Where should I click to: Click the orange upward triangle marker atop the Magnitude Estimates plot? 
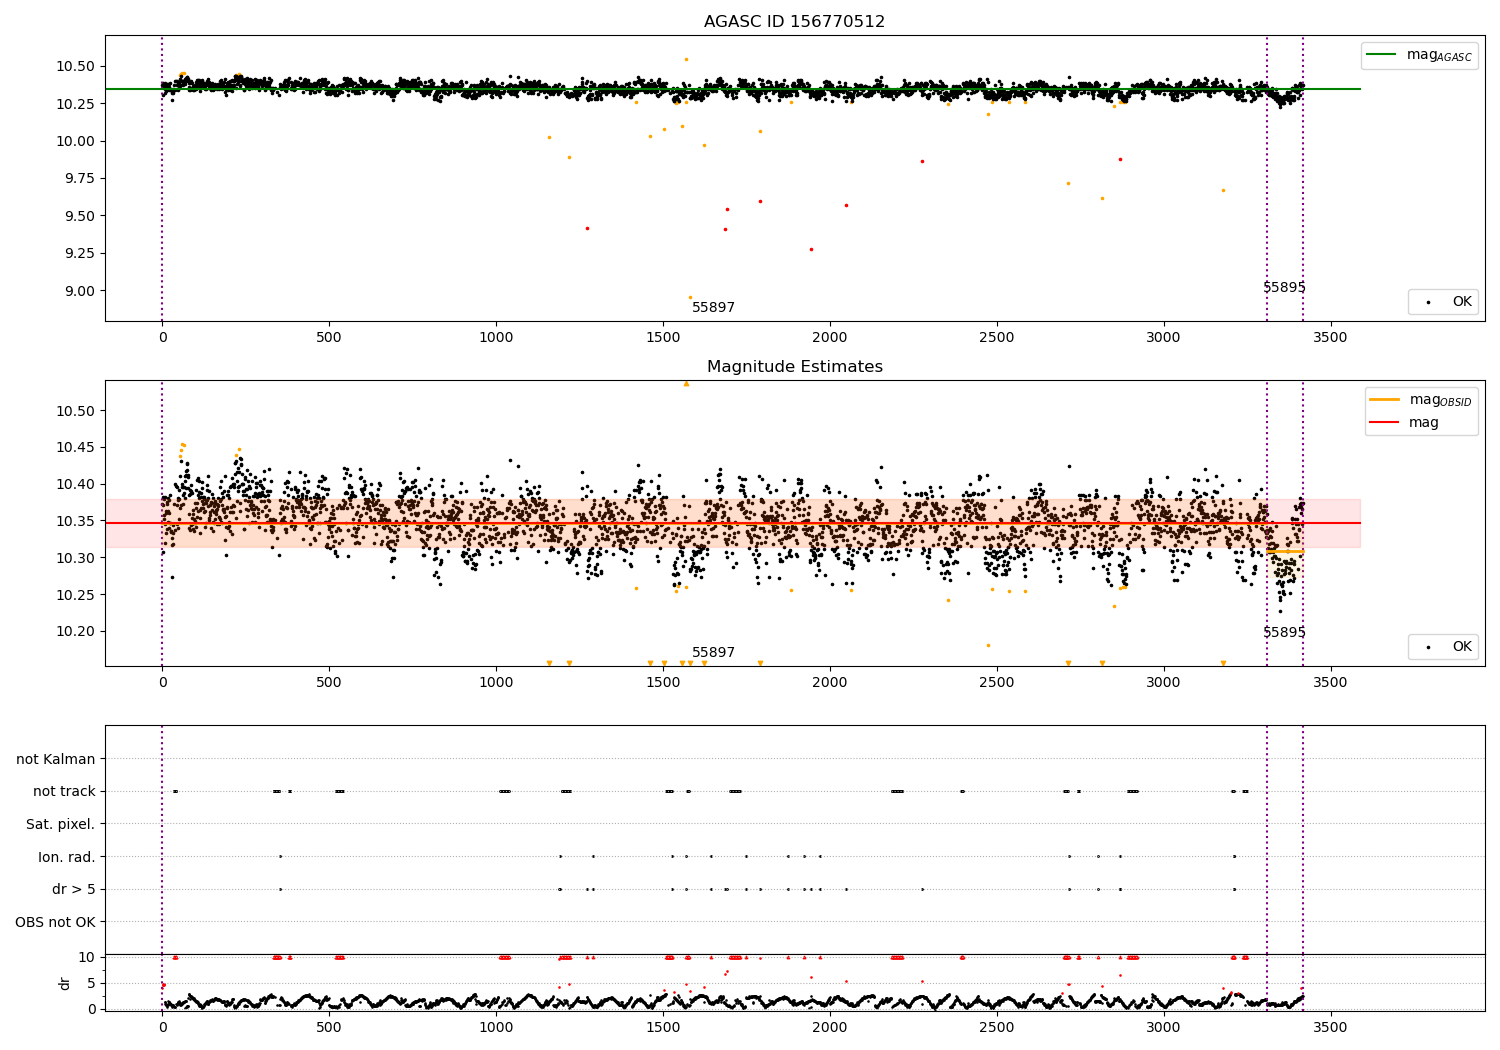tap(686, 384)
